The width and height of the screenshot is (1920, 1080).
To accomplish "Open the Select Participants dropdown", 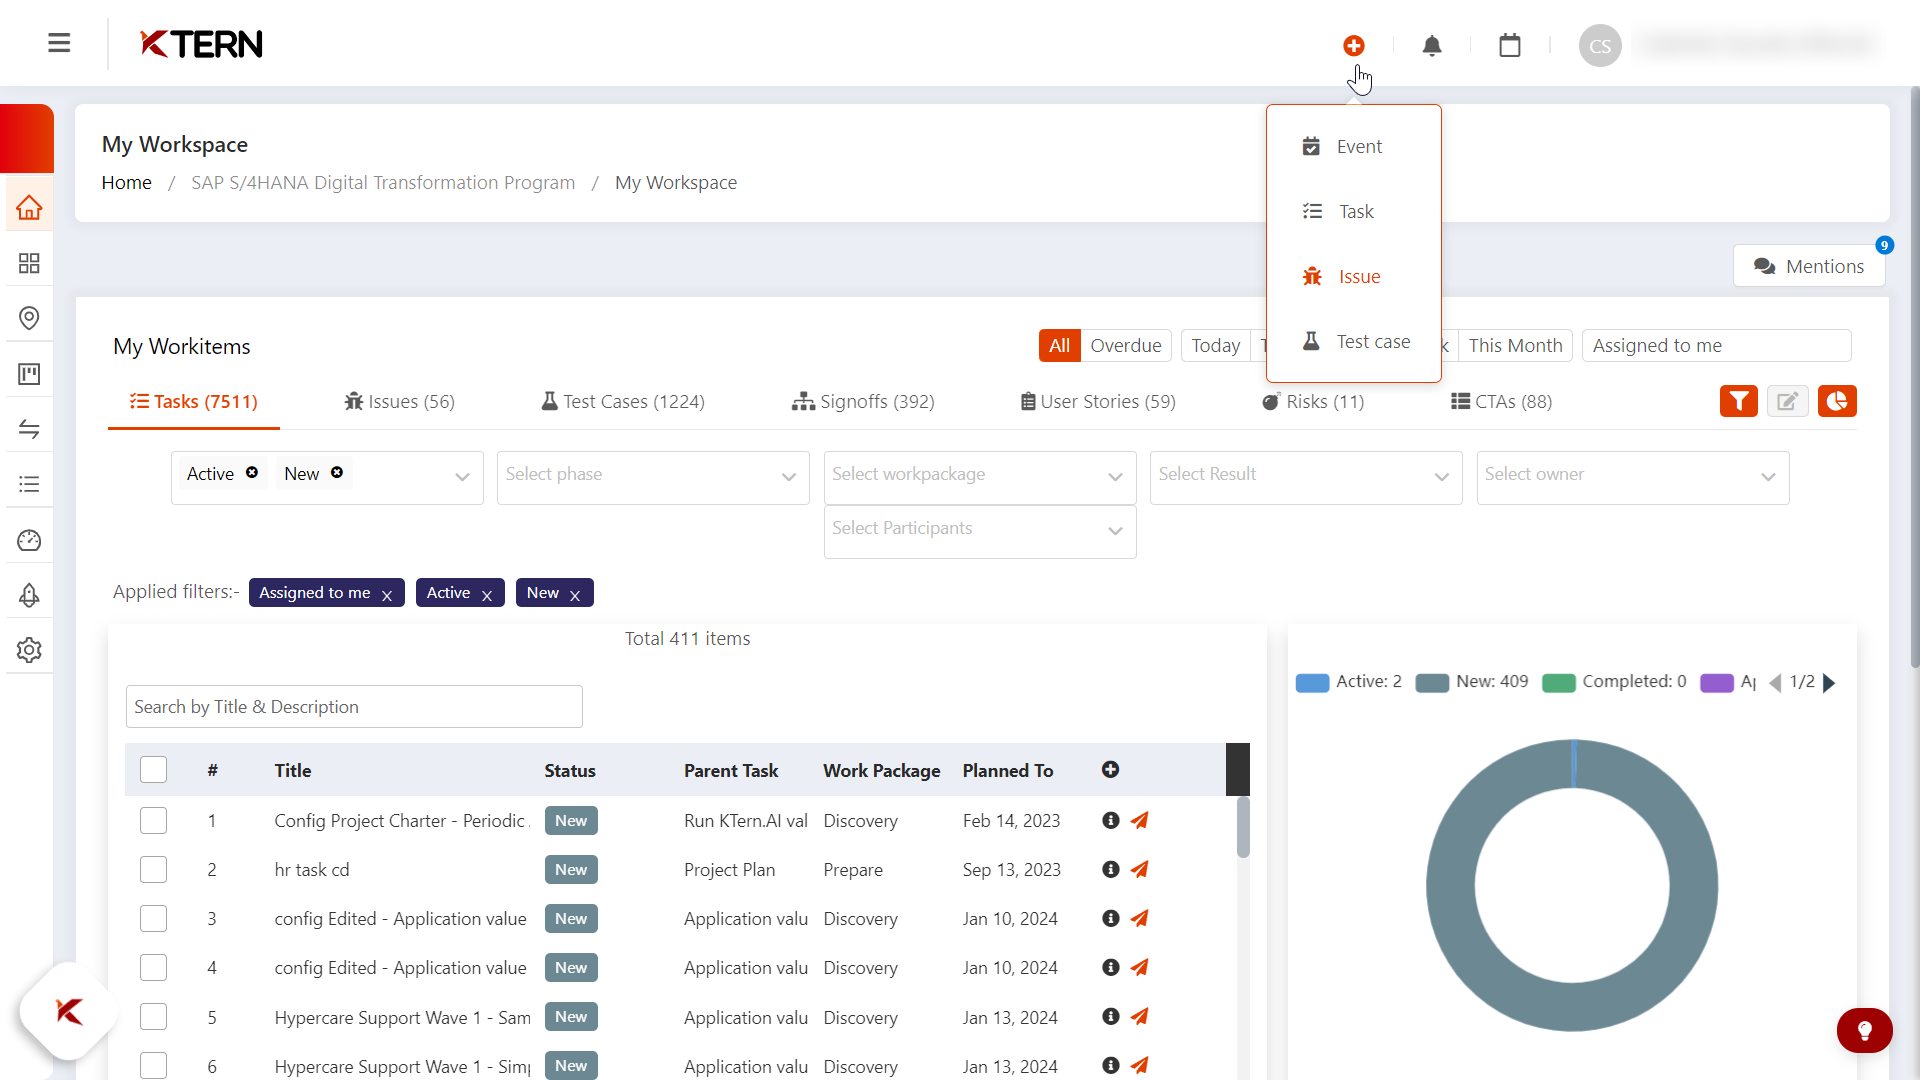I will tap(980, 531).
